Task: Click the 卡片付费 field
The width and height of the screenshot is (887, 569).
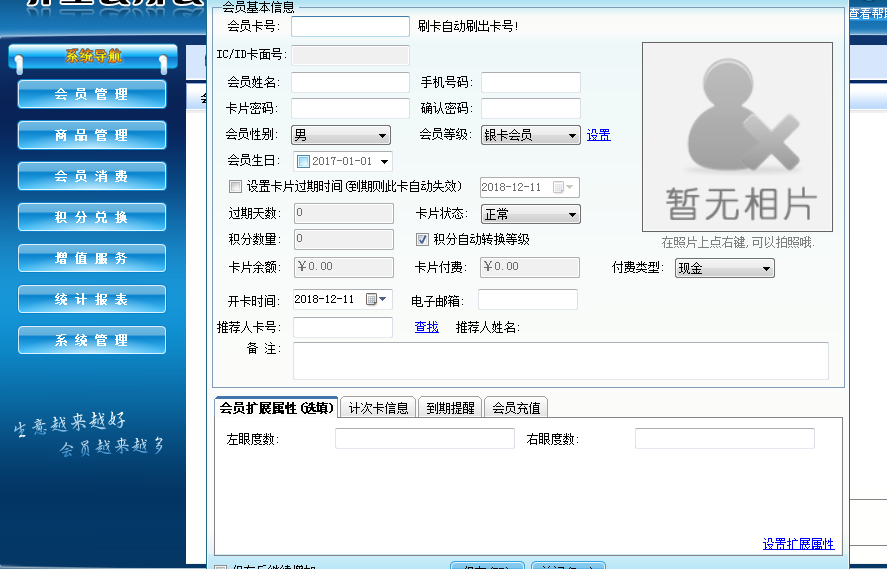Action: [529, 267]
